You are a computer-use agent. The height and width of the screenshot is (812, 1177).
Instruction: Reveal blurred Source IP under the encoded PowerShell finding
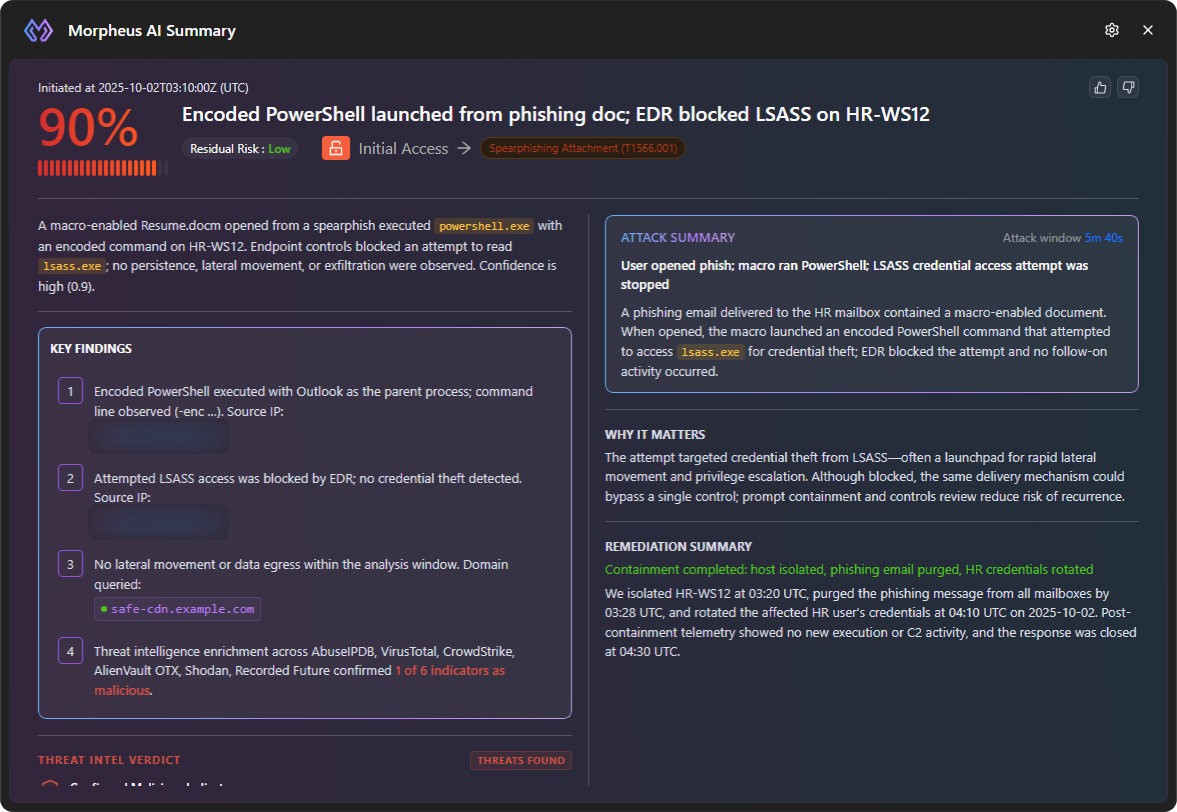click(x=158, y=437)
